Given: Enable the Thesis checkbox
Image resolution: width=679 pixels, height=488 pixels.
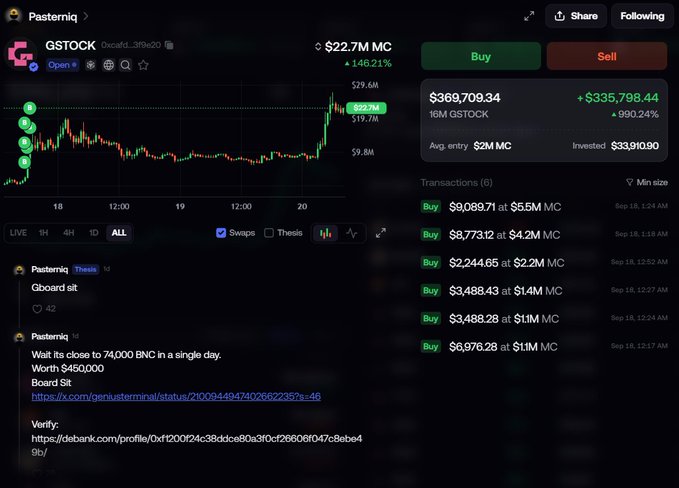Looking at the screenshot, I should coord(269,233).
